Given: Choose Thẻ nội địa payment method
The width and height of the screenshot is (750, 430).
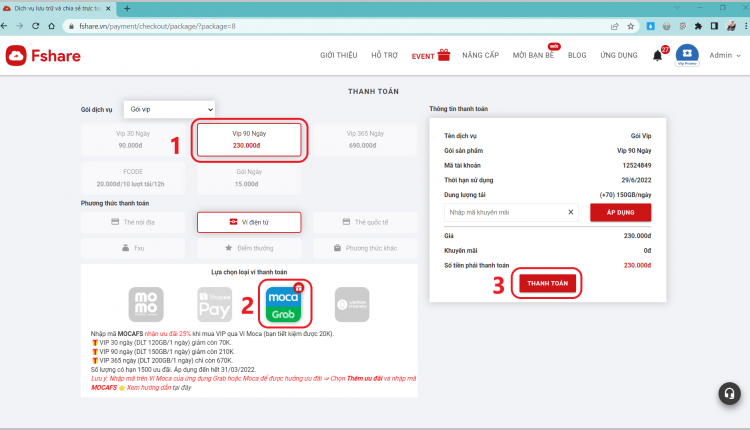Looking at the screenshot, I should 133,222.
